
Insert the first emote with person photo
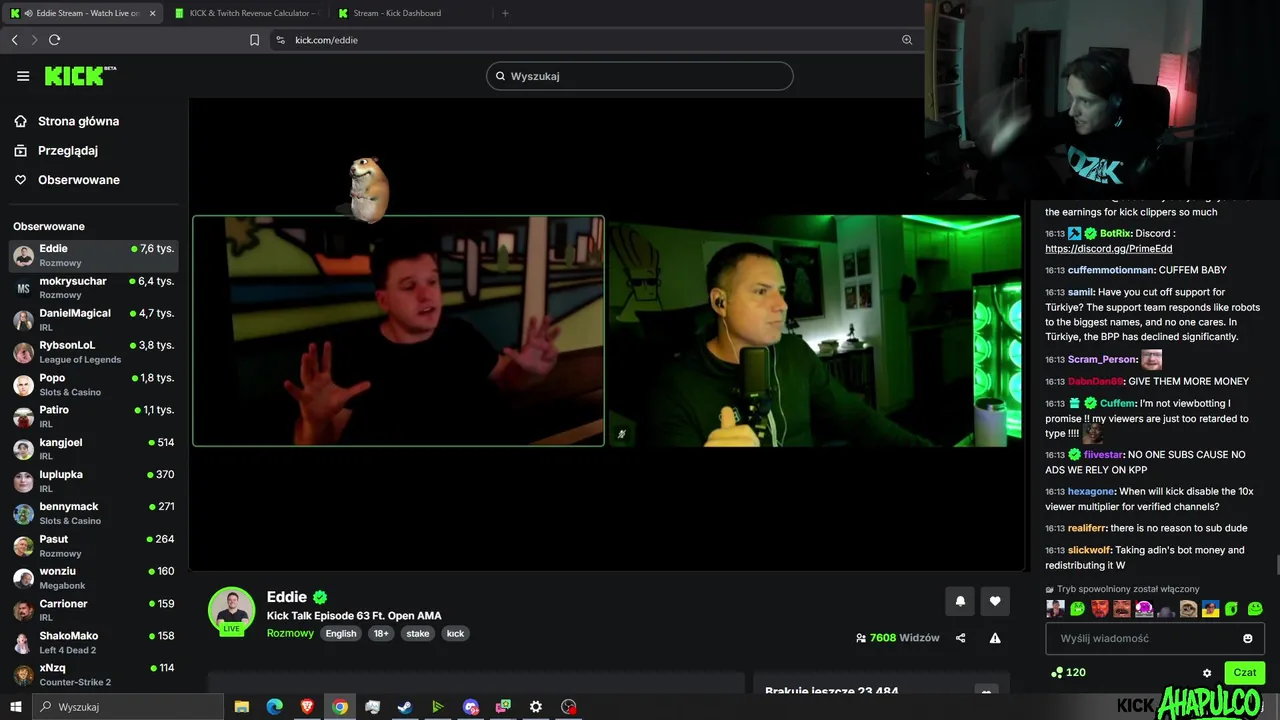point(1054,608)
